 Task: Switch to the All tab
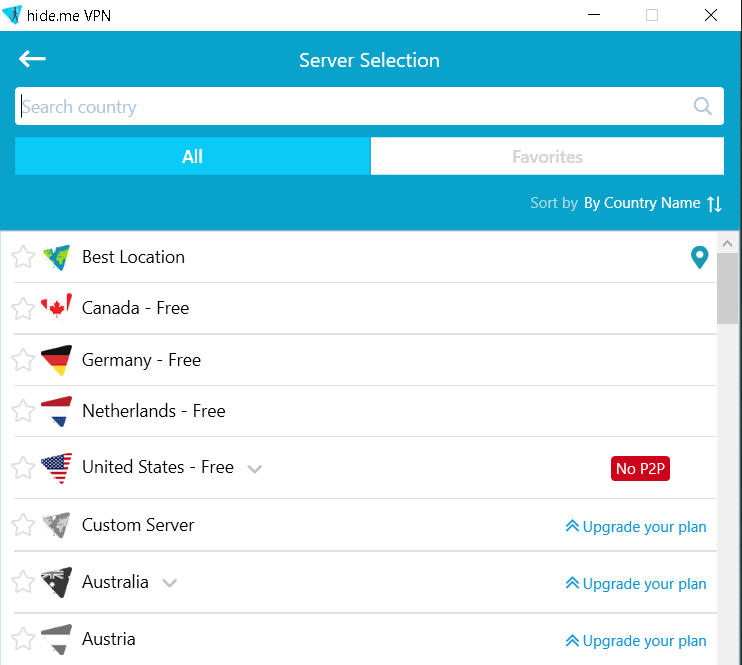click(x=193, y=156)
